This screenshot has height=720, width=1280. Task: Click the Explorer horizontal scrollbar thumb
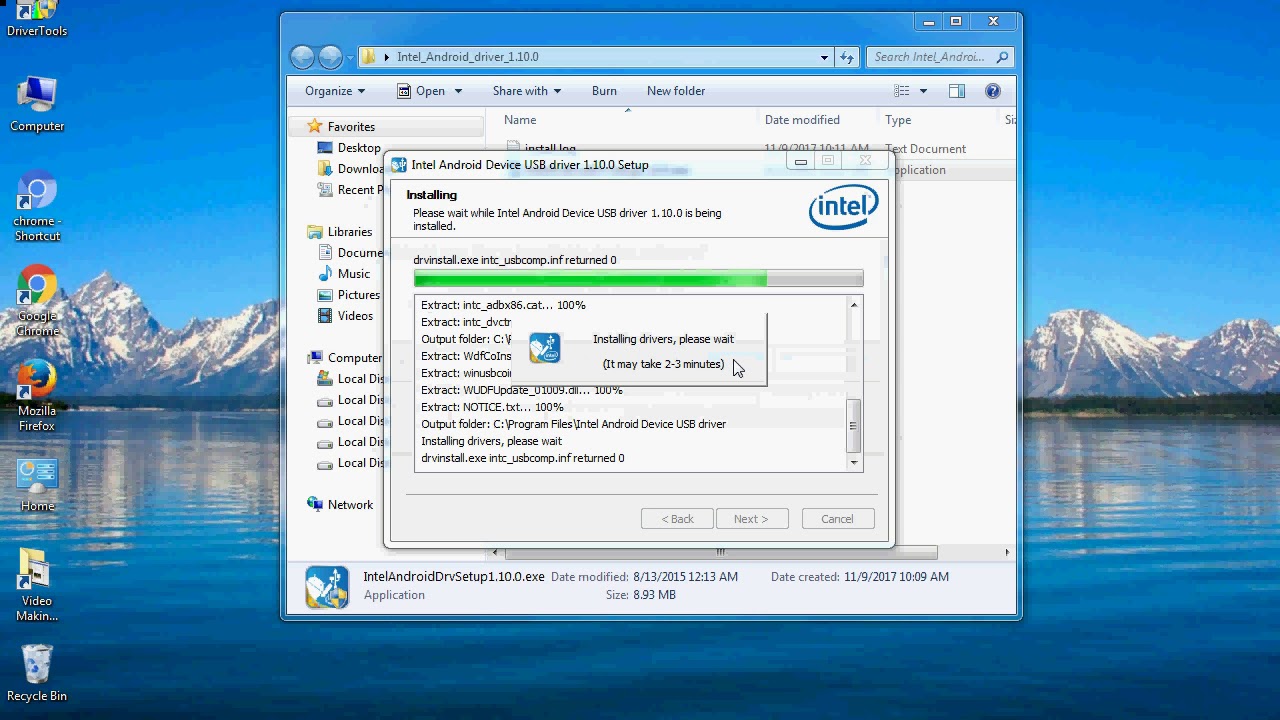pos(720,552)
